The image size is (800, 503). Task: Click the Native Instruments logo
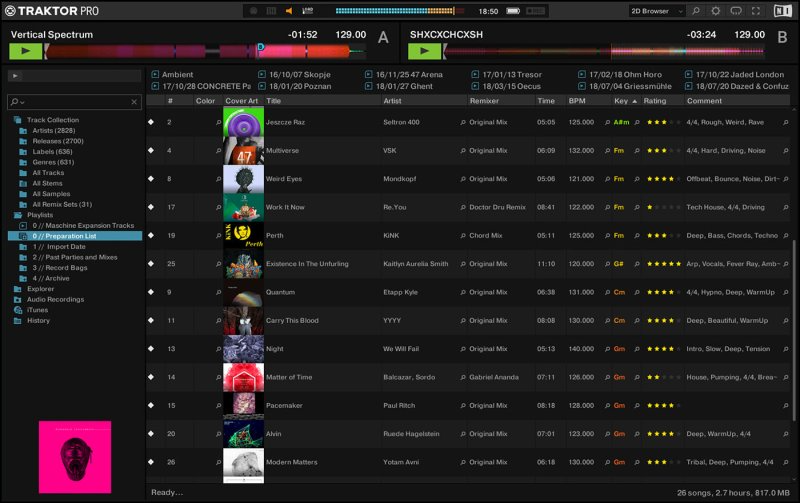pos(784,11)
